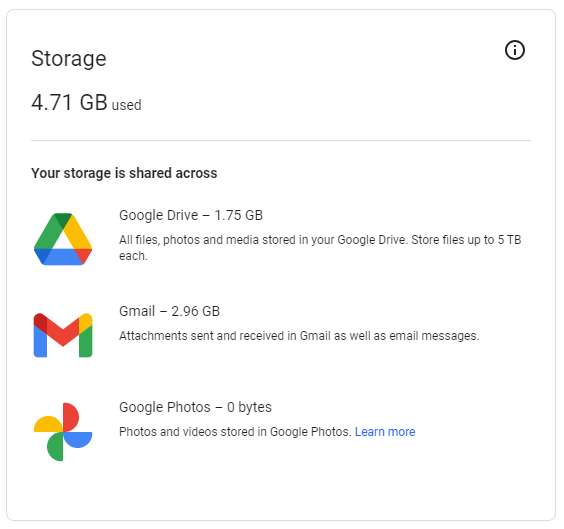564x529 pixels.
Task: Click the 4.71 GB used figure
Action: click(86, 102)
